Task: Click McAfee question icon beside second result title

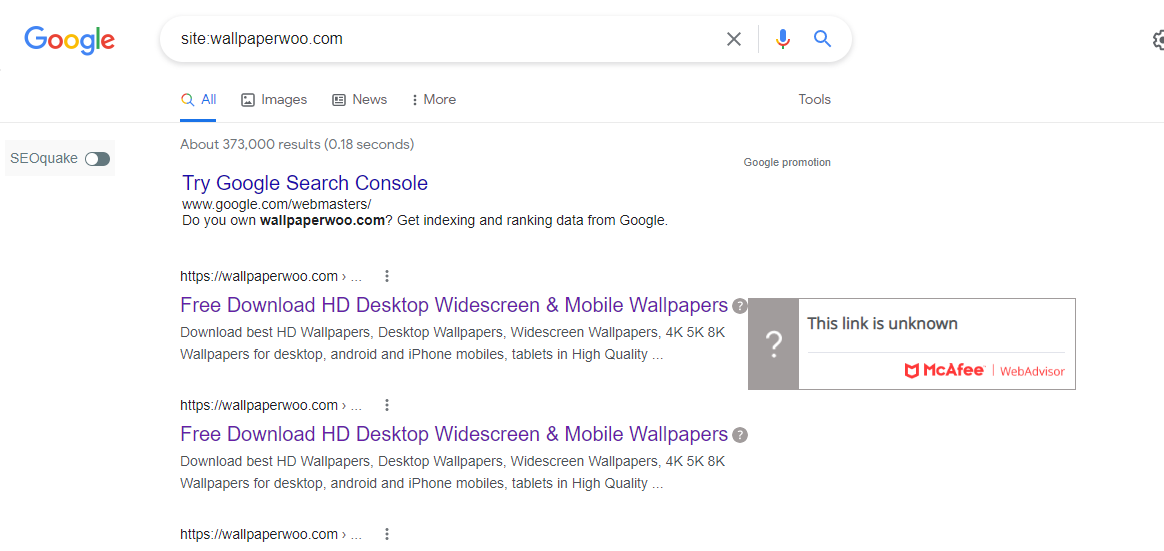Action: tap(739, 435)
